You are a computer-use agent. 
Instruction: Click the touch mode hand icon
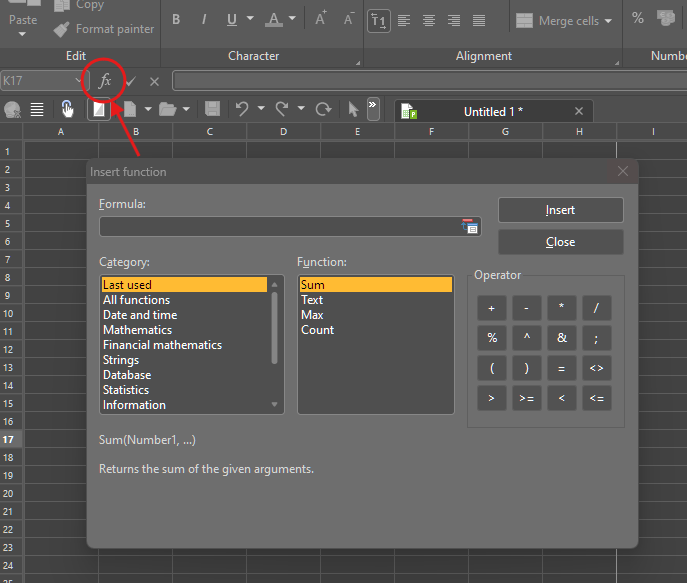click(x=67, y=109)
